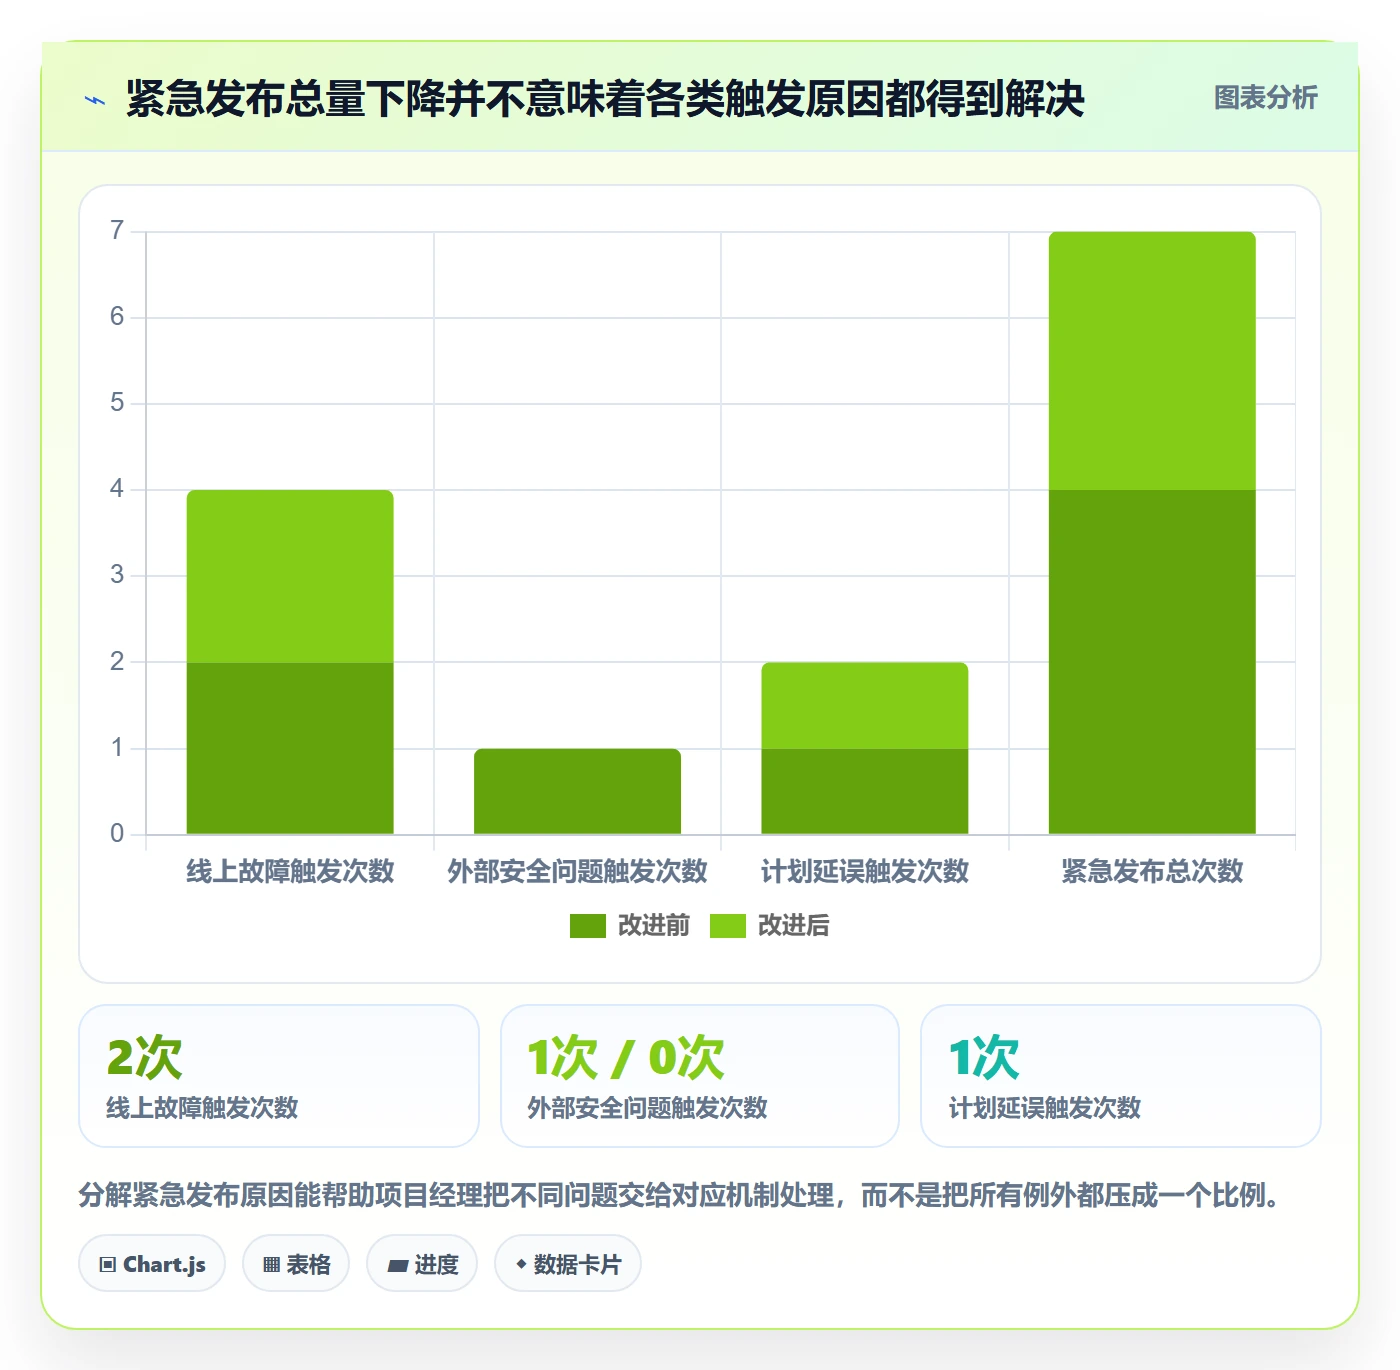The width and height of the screenshot is (1400, 1370).
Task: Click the dark green segment of 紧急发布总次数 bar
Action: click(1152, 662)
